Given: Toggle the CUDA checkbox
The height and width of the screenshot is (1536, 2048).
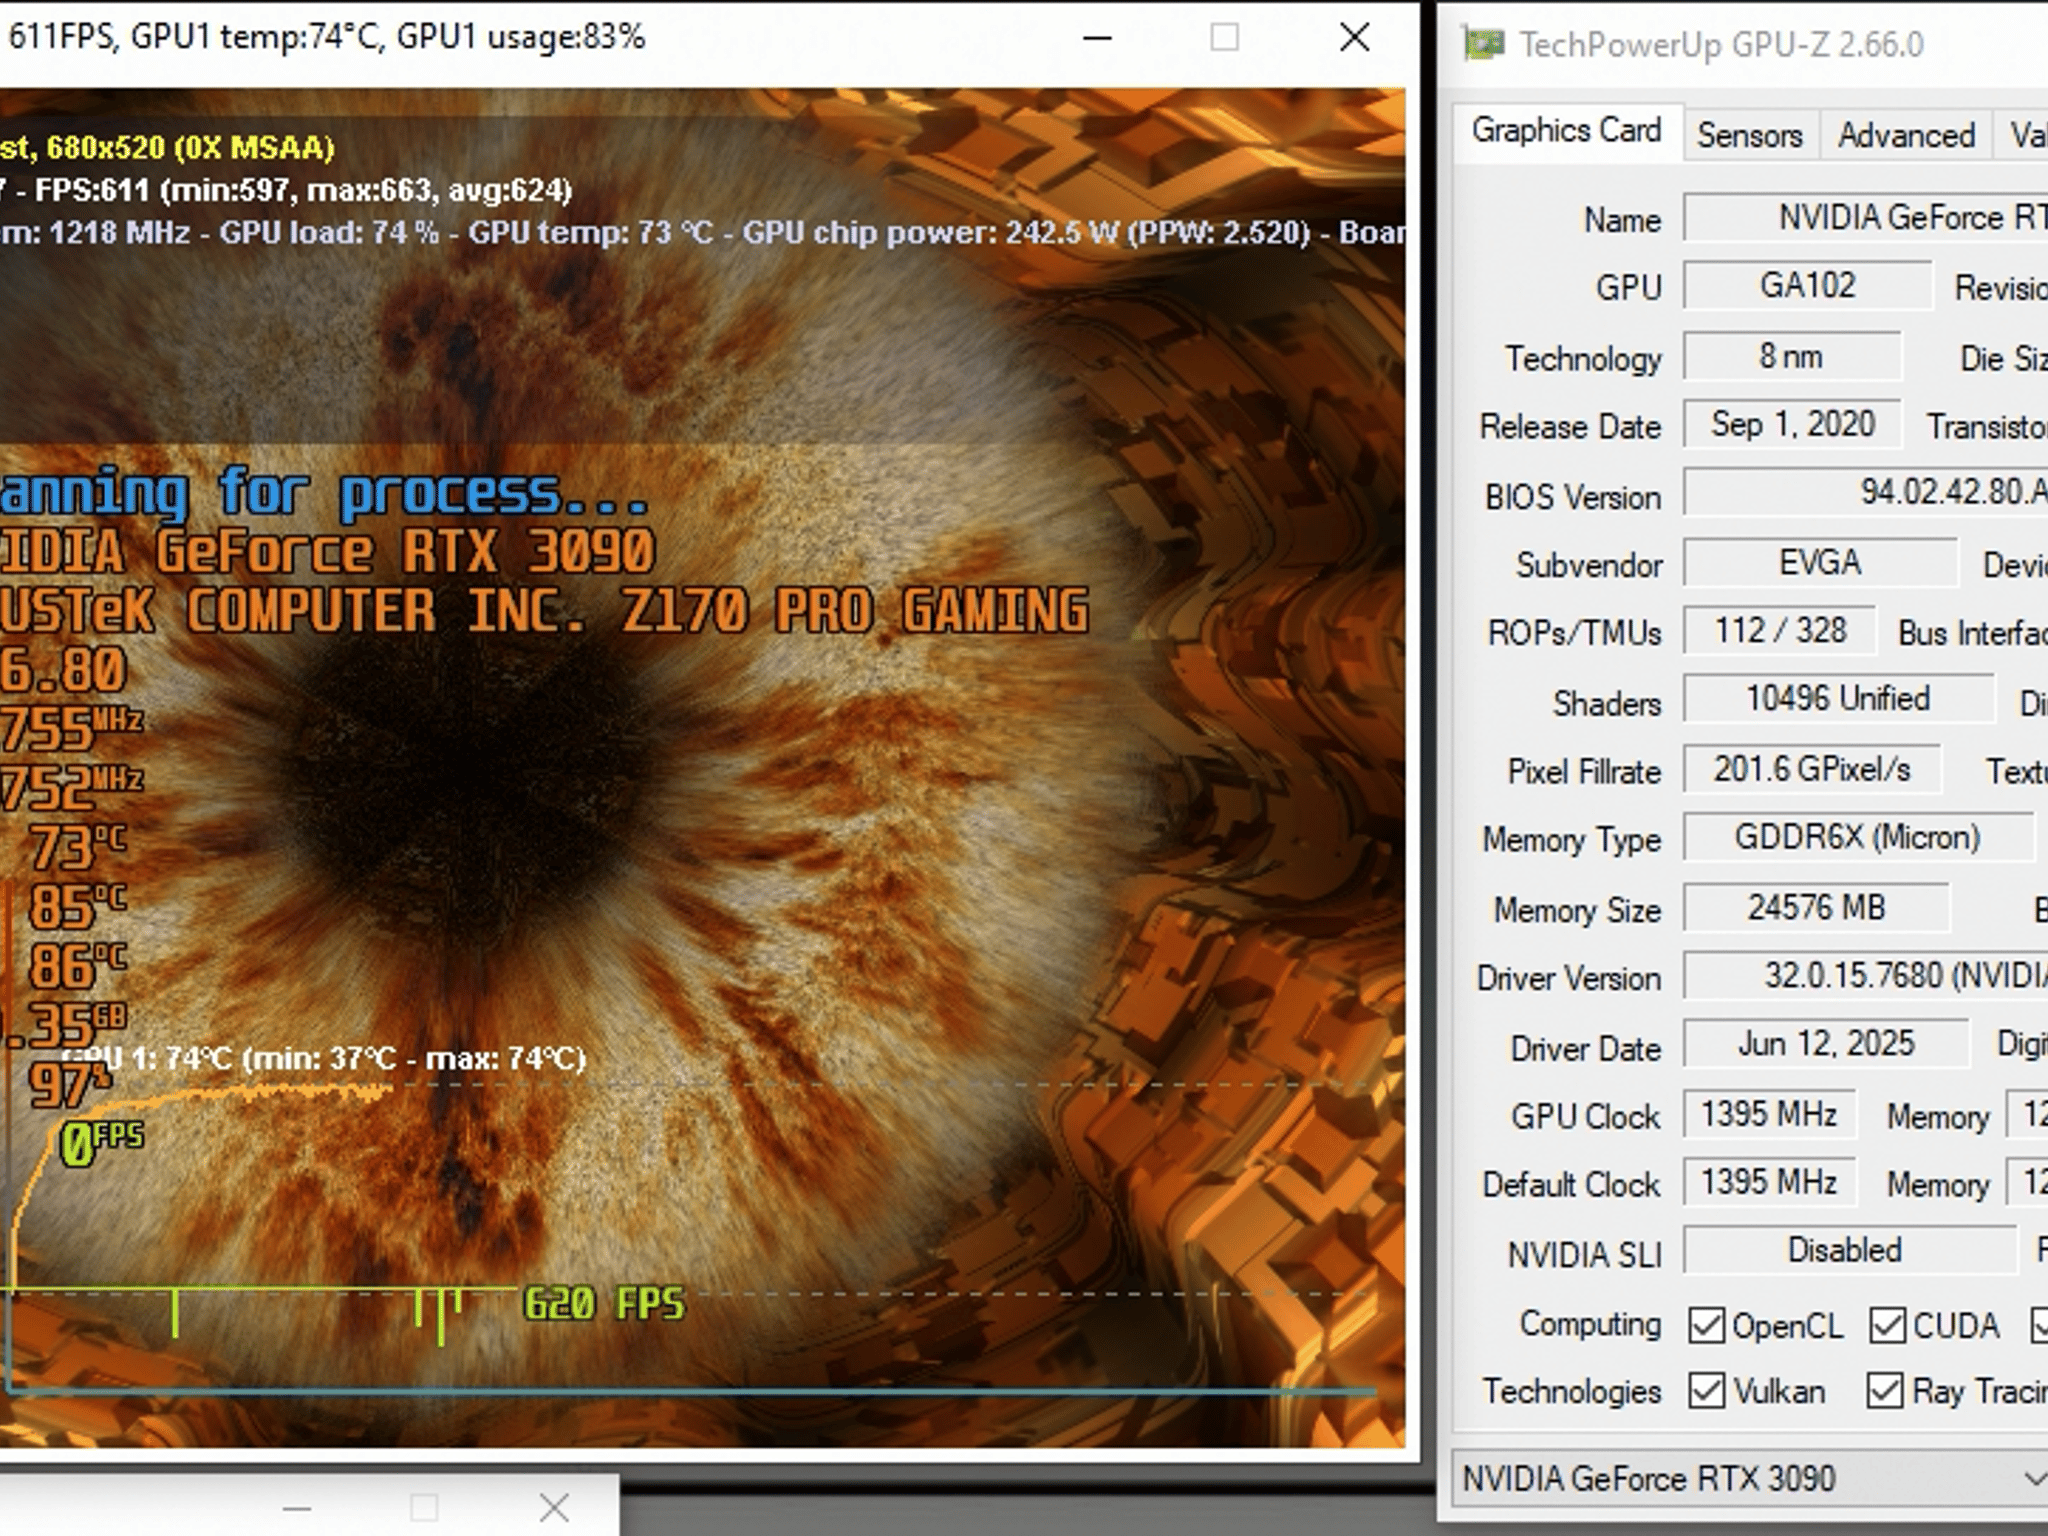Looking at the screenshot, I should pos(1887,1325).
